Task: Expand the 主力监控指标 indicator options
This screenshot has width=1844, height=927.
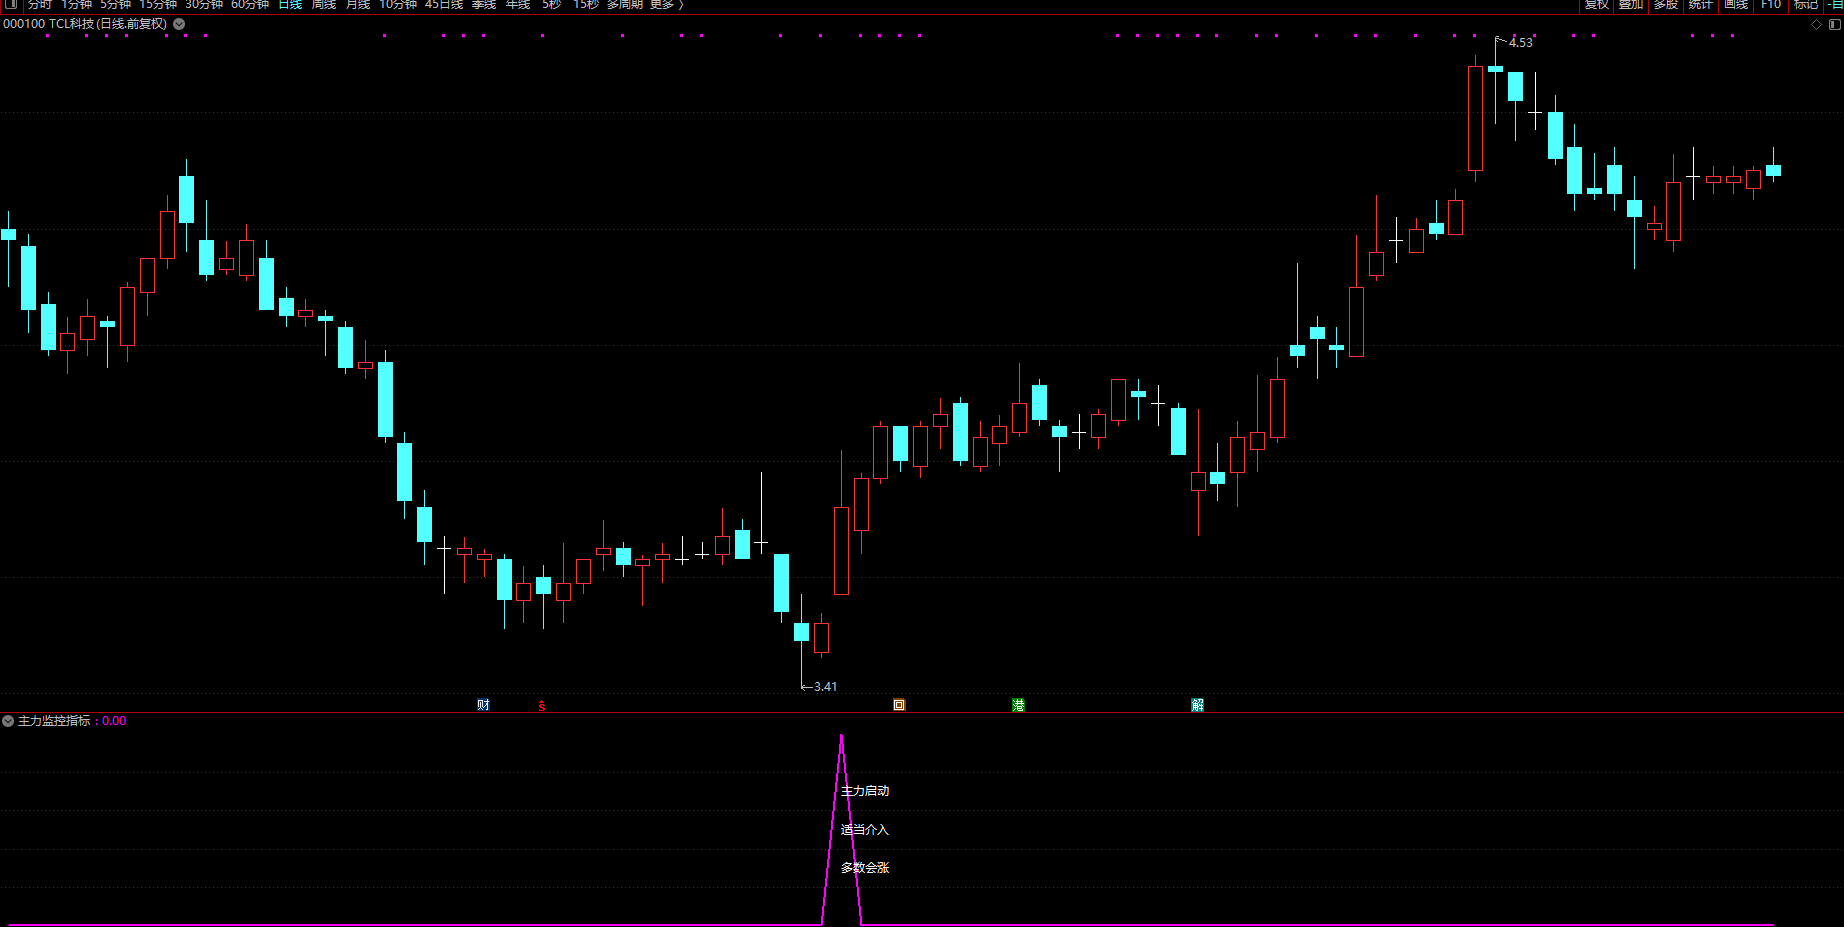Action: pyautogui.click(x=8, y=721)
